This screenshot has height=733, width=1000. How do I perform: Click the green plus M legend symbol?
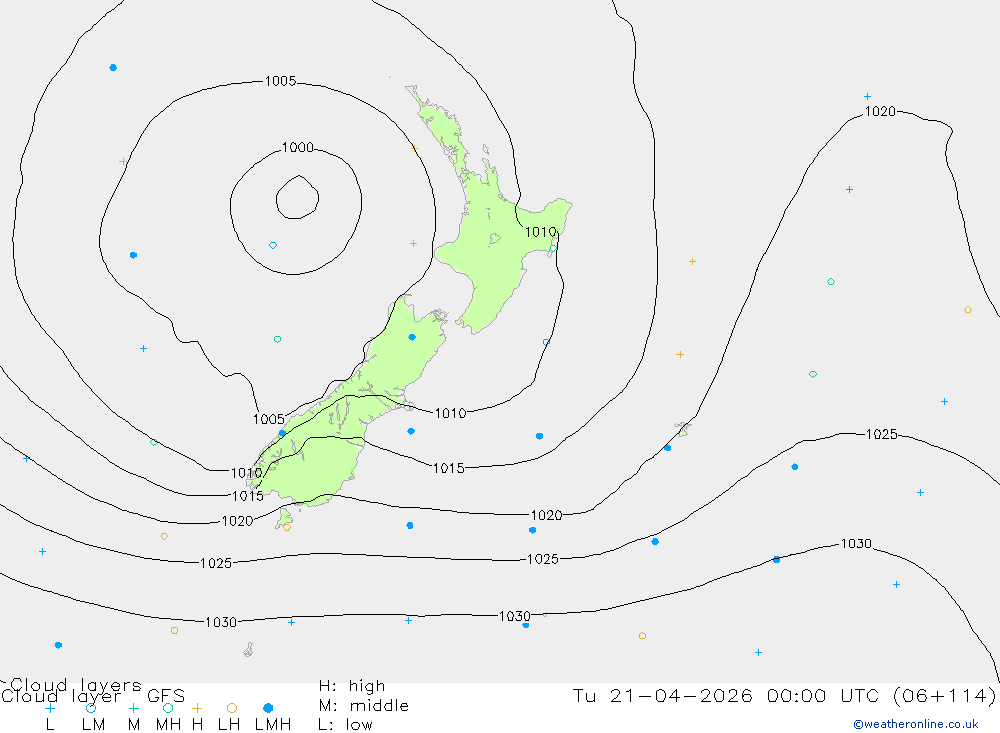pyautogui.click(x=133, y=708)
